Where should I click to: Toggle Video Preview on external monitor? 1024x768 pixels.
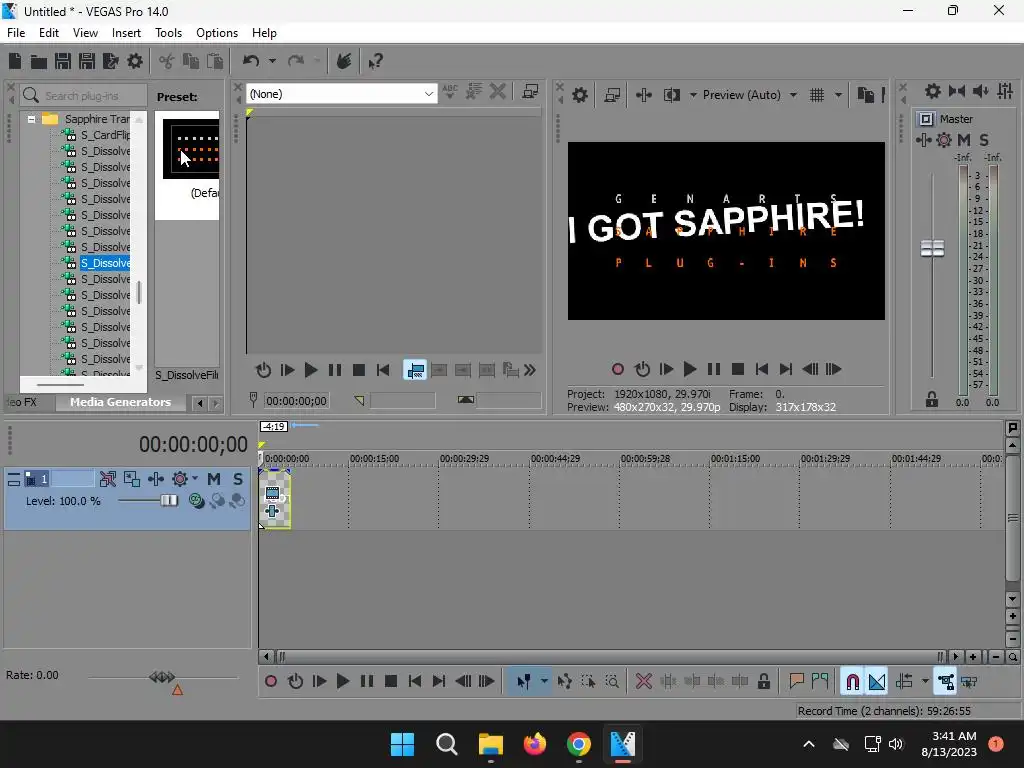pos(612,95)
